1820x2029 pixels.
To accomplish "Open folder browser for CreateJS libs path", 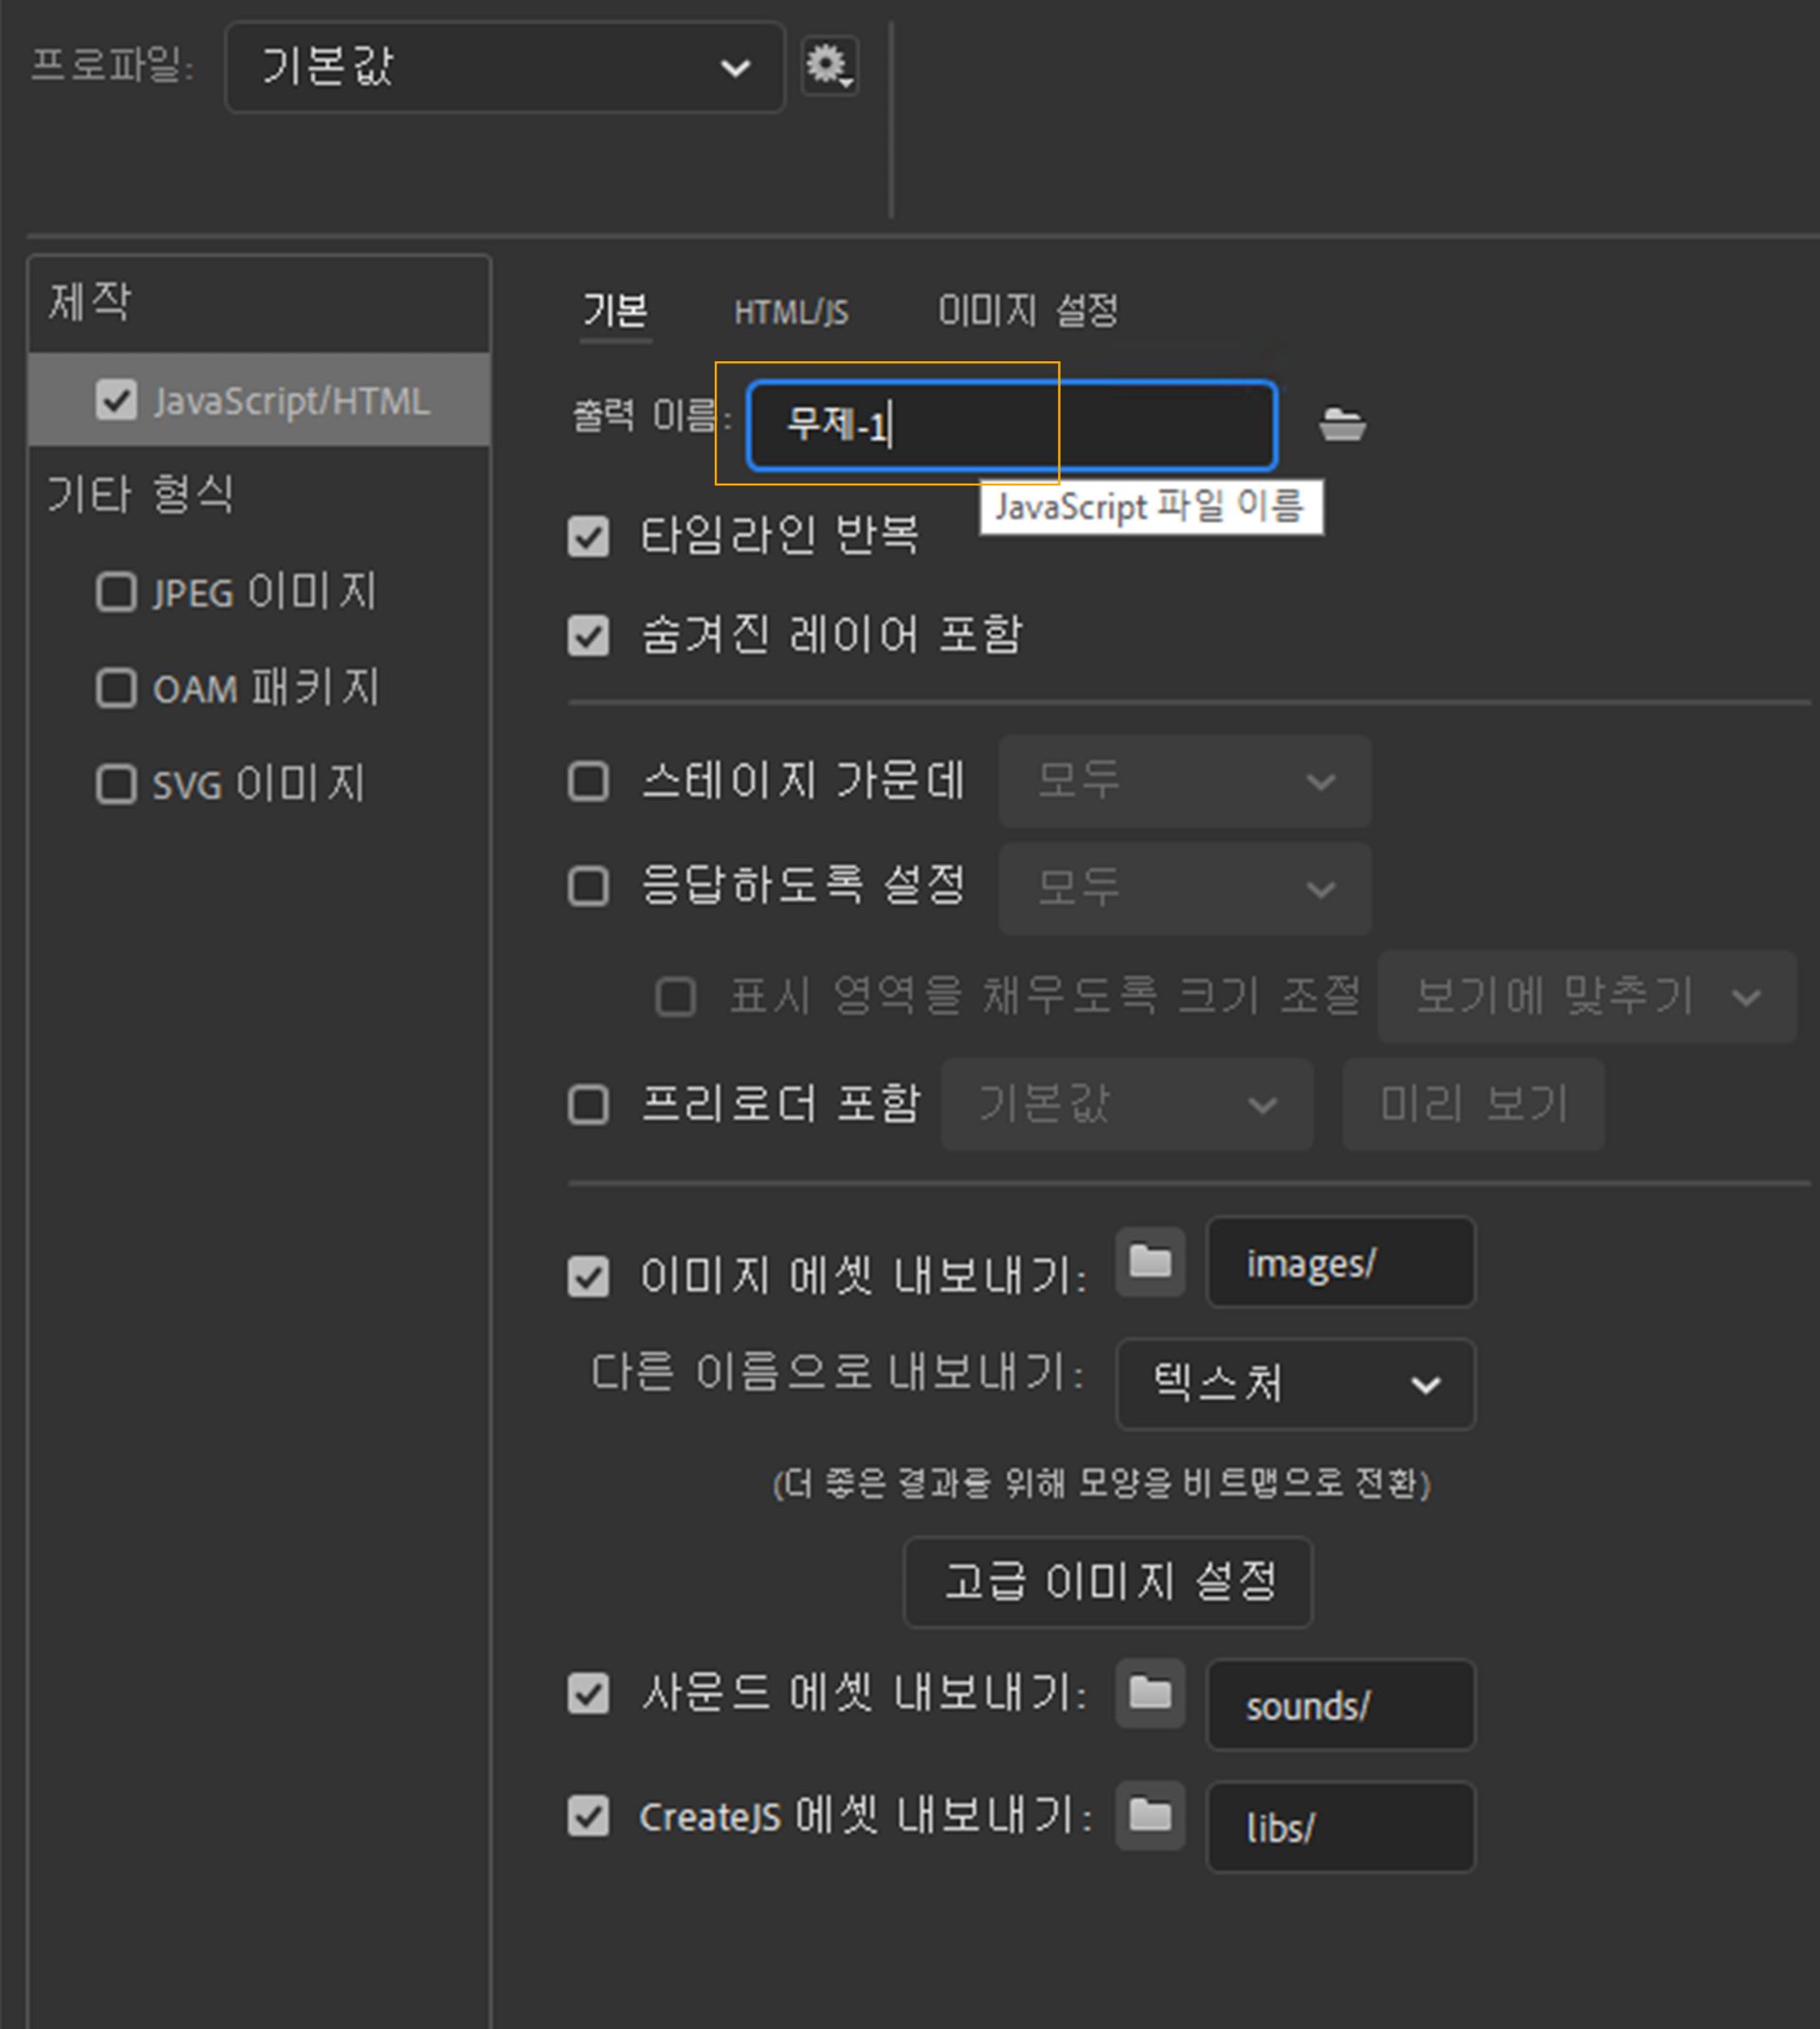I will (1148, 1816).
